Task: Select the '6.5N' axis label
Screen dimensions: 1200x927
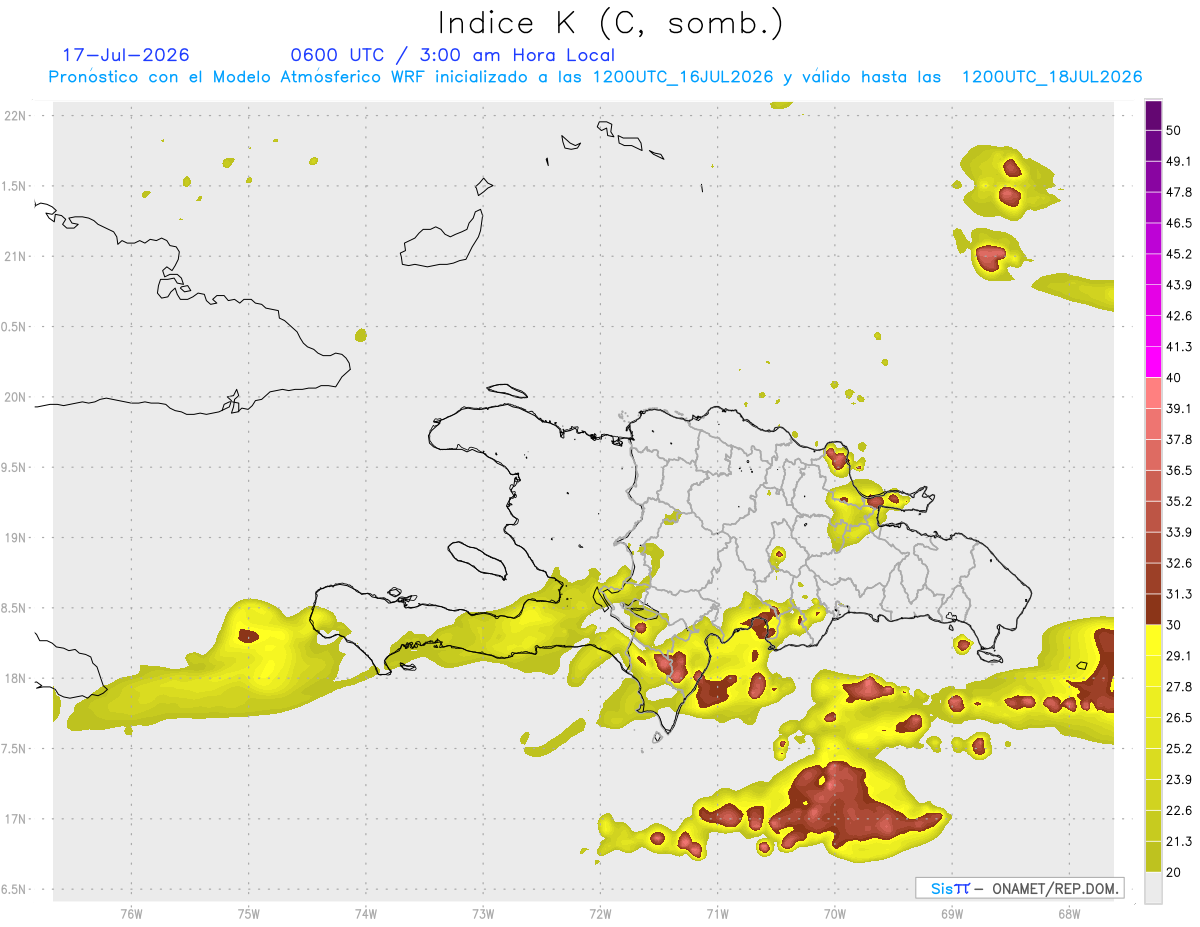Action: (x=16, y=889)
